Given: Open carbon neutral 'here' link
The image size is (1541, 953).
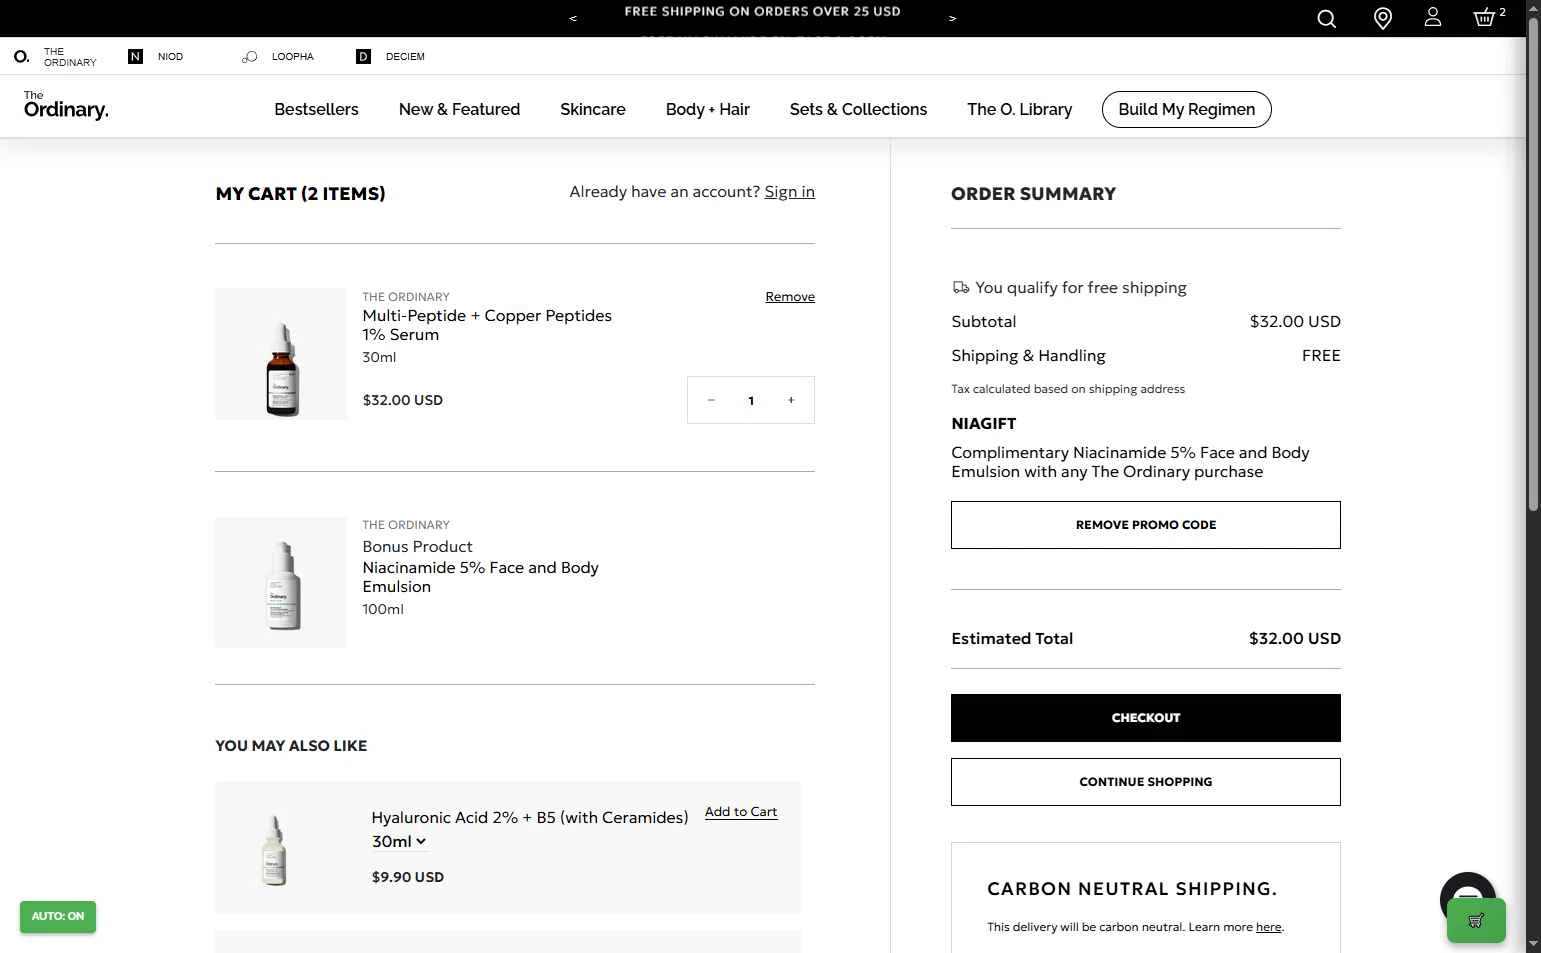Looking at the screenshot, I should click(x=1268, y=927).
